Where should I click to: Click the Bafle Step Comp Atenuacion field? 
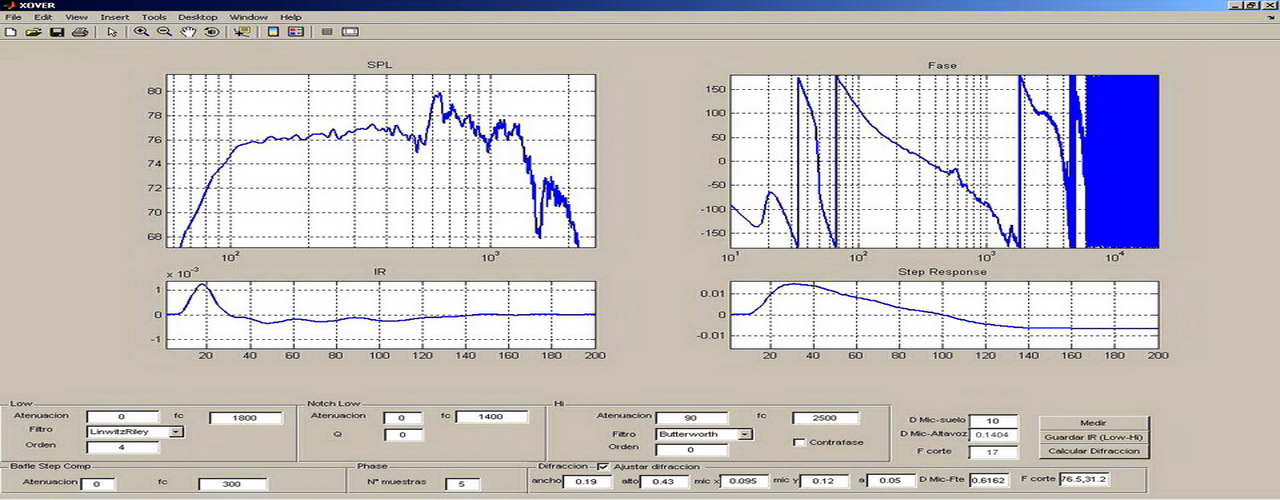point(97,484)
